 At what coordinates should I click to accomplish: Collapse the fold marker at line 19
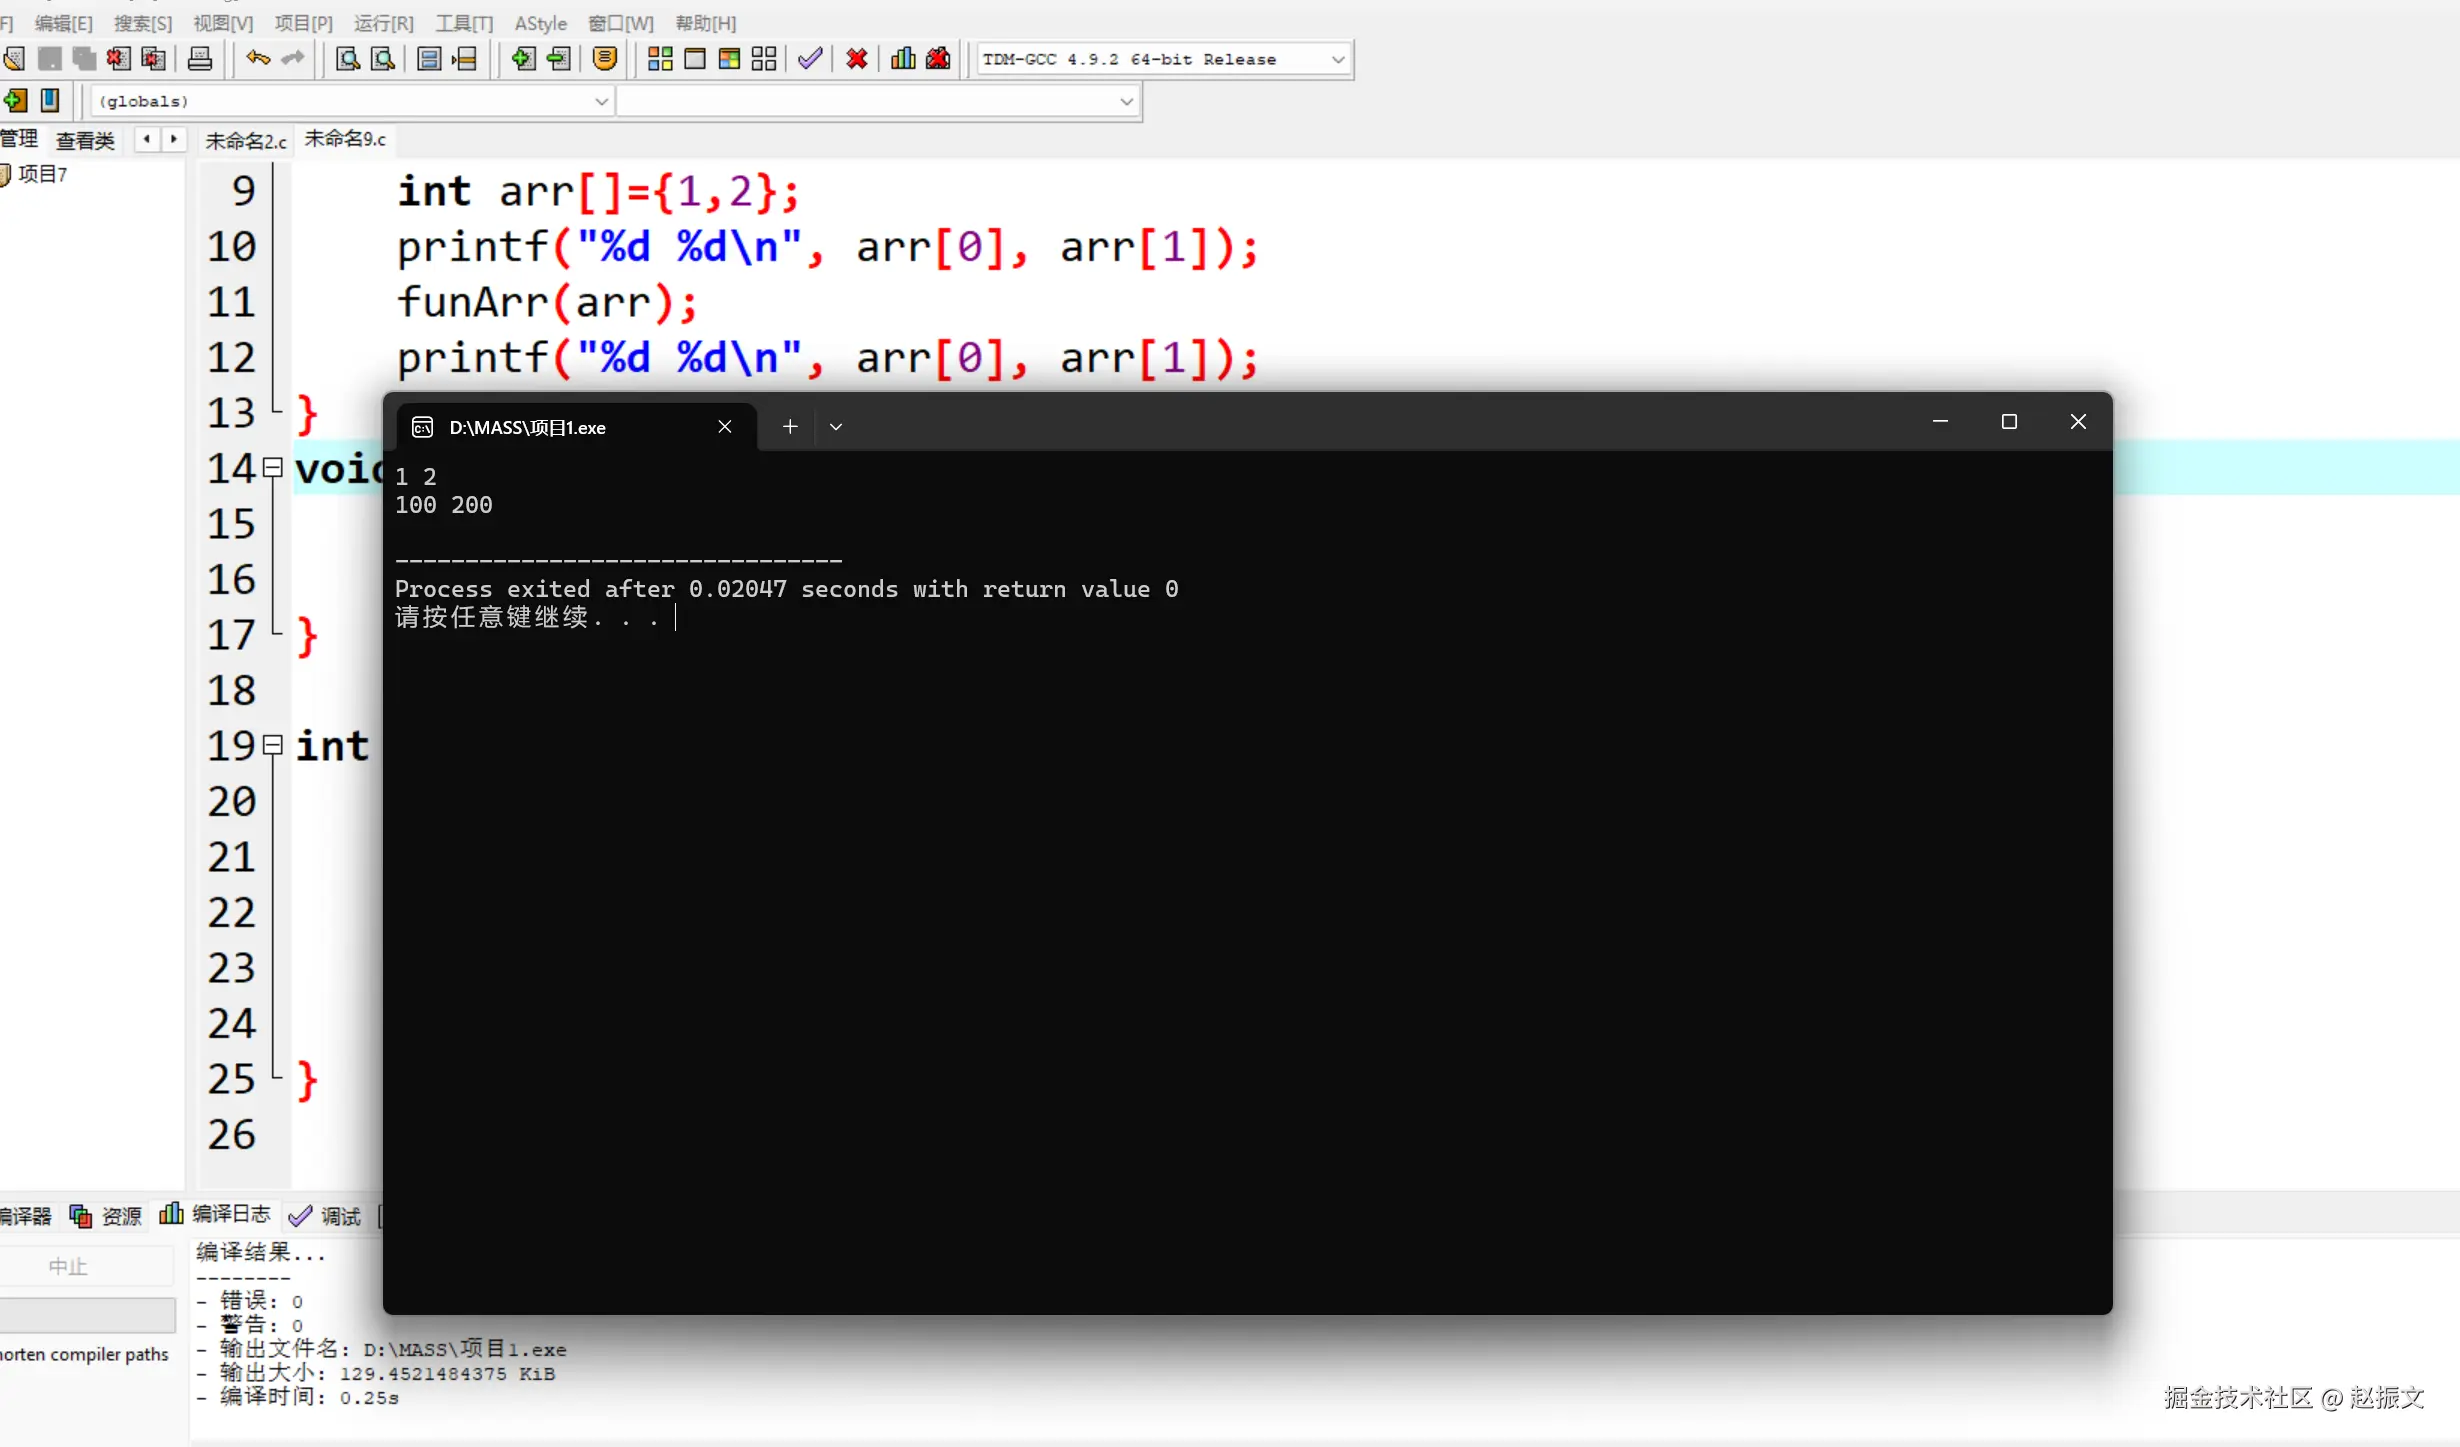point(273,745)
